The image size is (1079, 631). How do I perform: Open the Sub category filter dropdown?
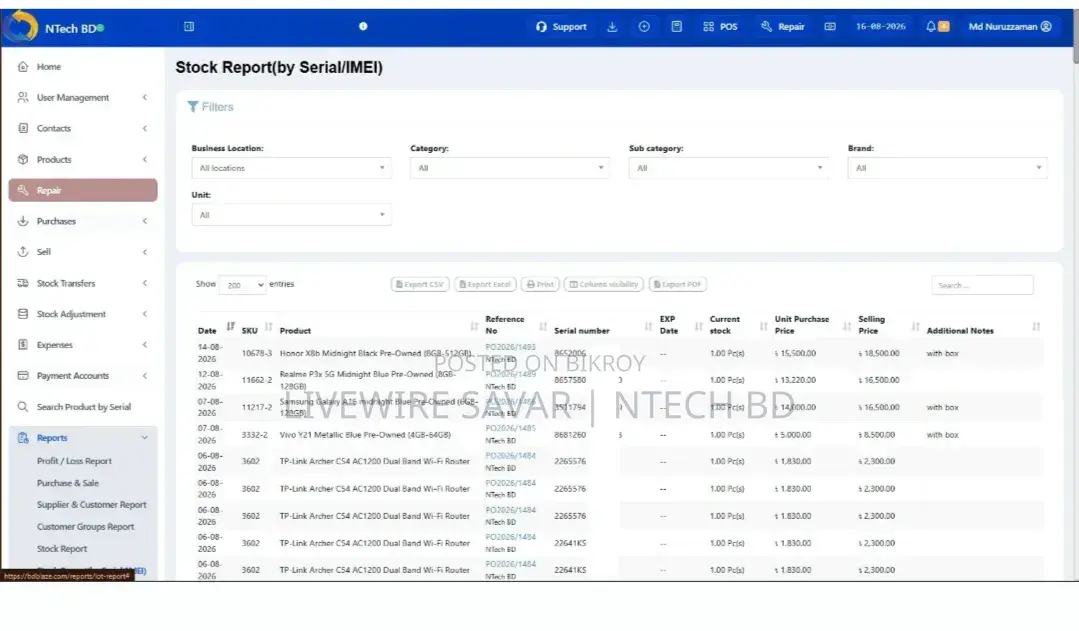tap(729, 168)
